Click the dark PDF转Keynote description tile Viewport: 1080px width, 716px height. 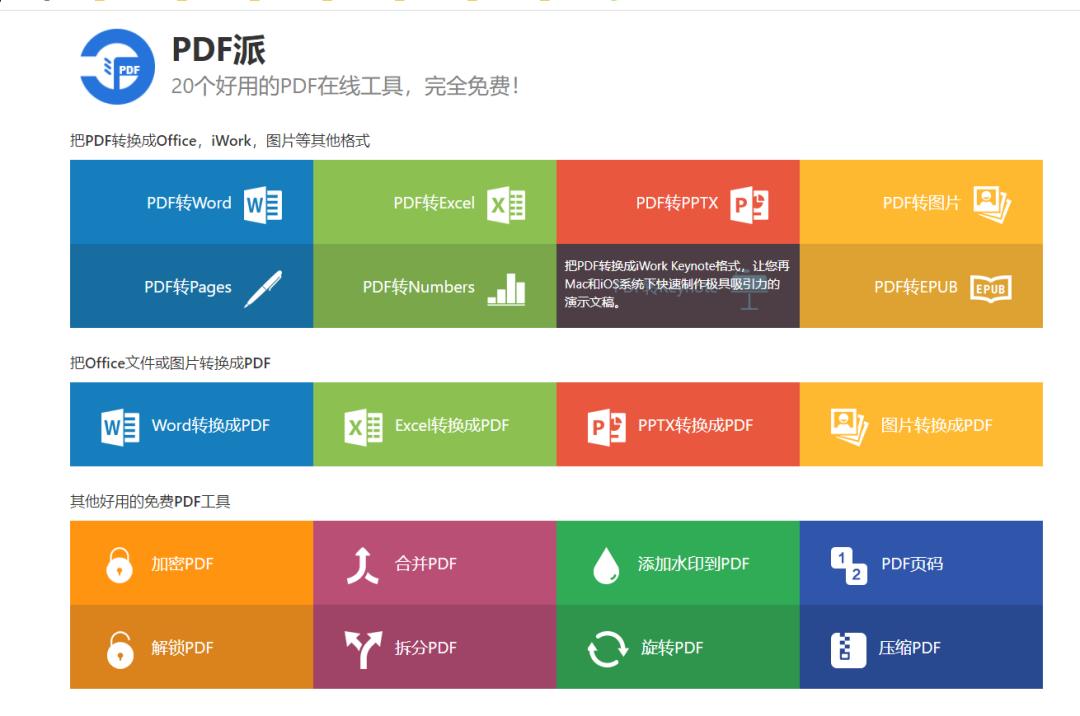coord(679,287)
